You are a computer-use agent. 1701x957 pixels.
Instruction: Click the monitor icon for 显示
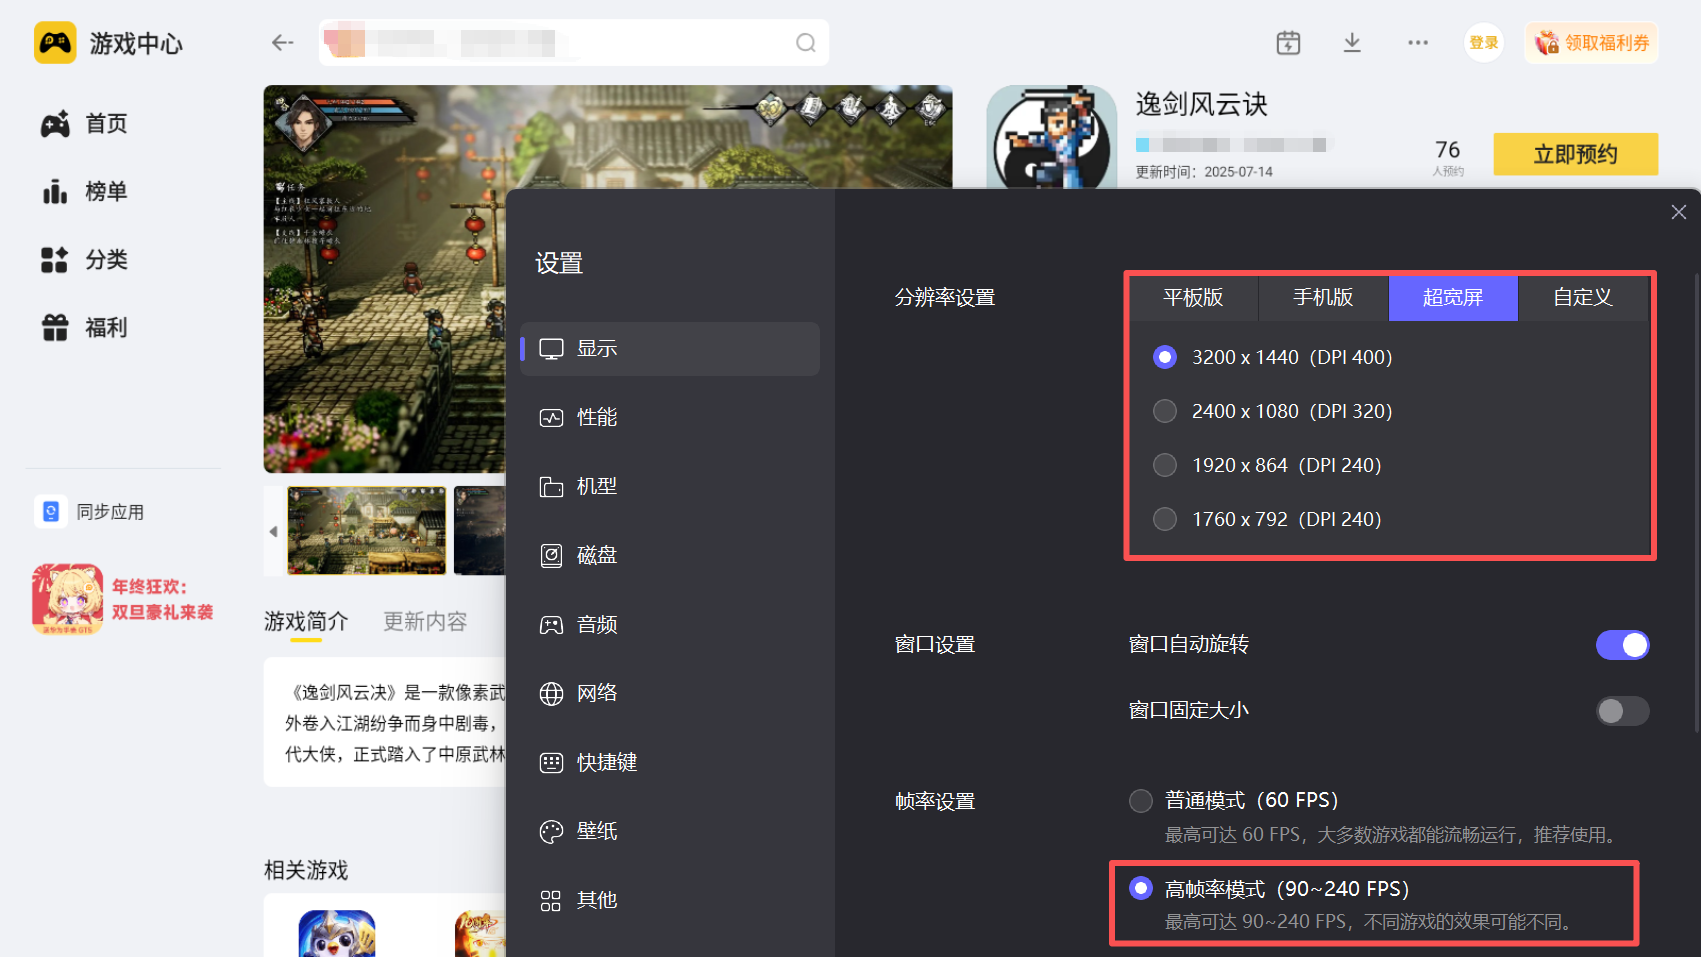point(551,349)
